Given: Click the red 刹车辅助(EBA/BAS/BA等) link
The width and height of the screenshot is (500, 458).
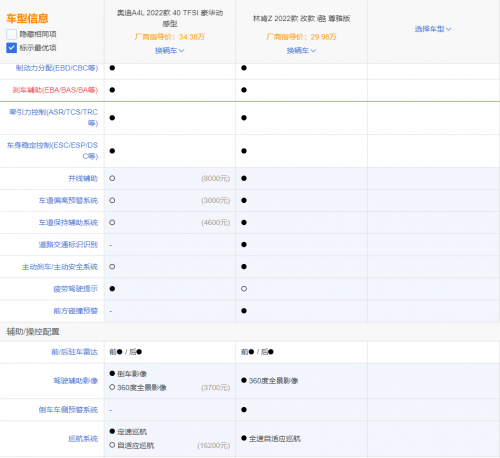Looking at the screenshot, I should [x=55, y=90].
